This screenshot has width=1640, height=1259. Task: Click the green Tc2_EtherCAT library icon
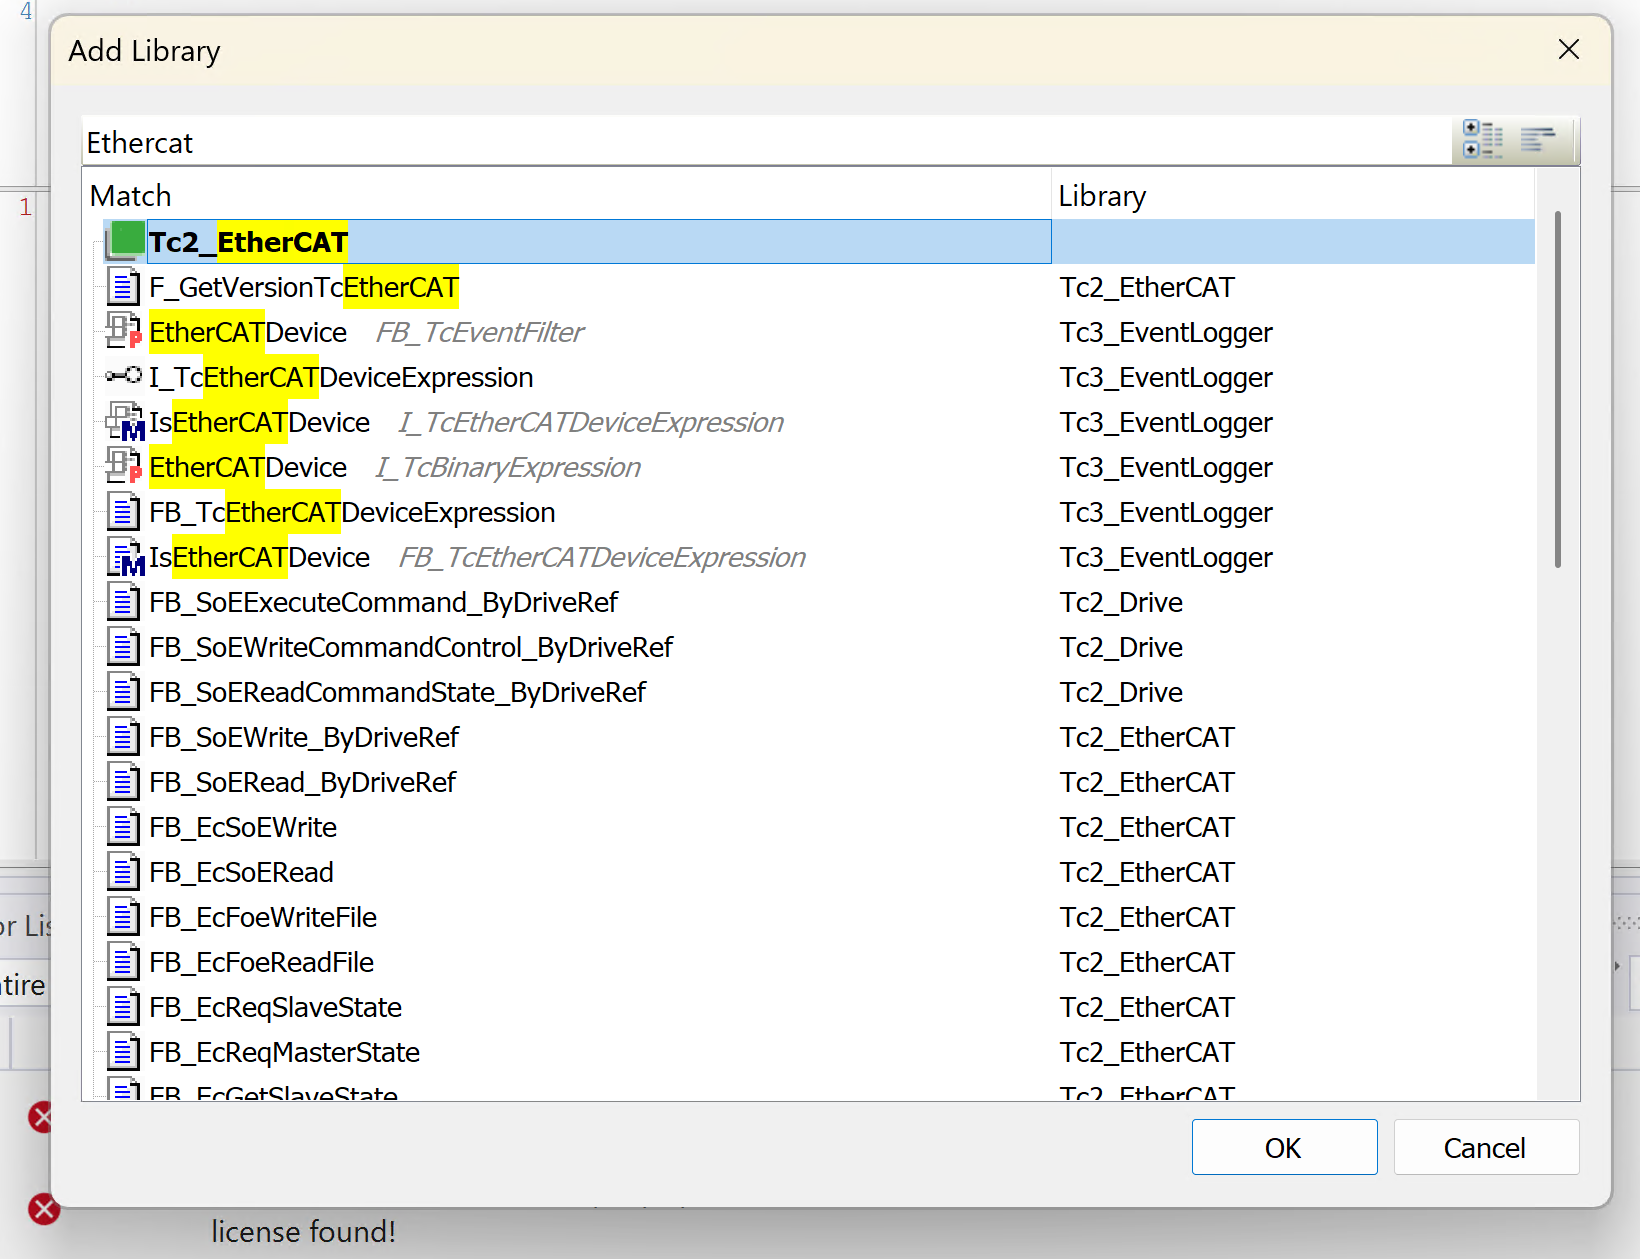126,242
